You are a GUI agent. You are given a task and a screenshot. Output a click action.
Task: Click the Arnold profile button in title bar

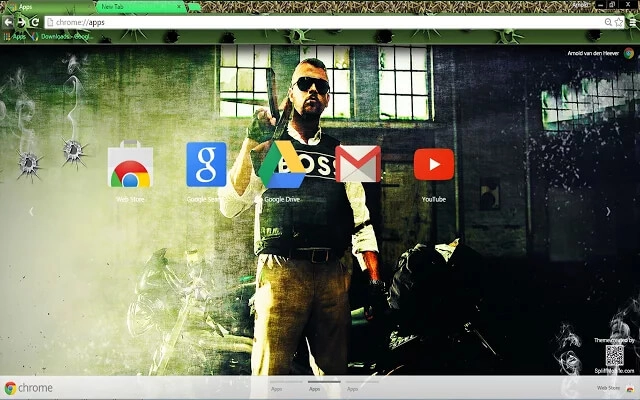[x=581, y=5]
